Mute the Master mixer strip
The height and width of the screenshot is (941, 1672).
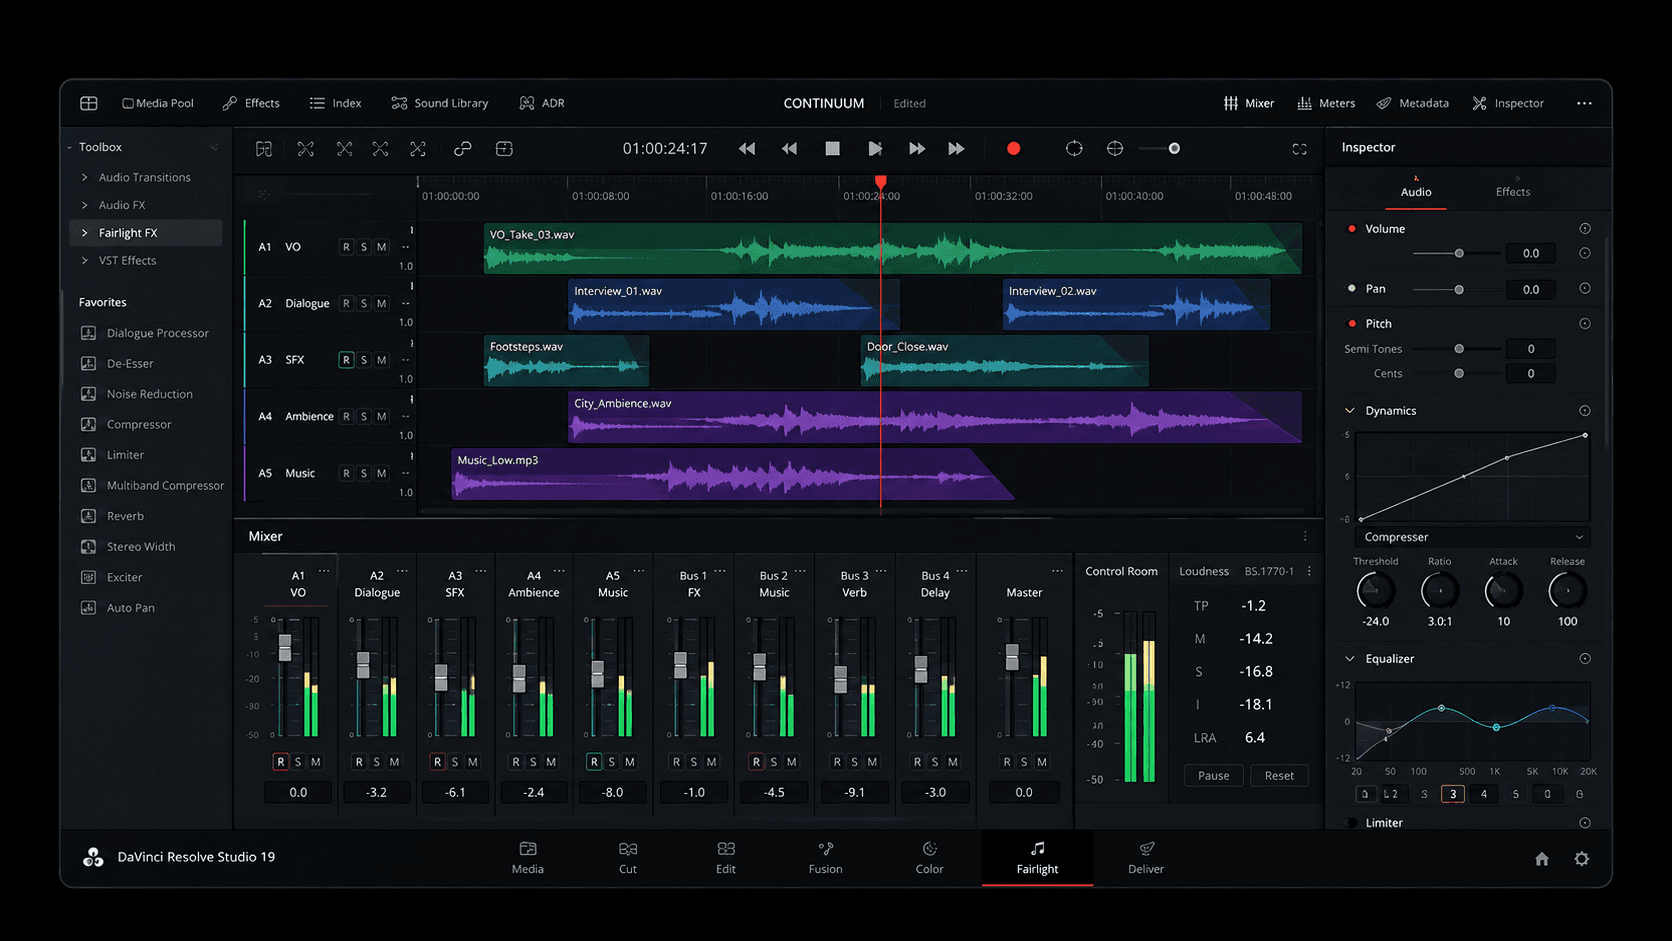pos(1042,762)
